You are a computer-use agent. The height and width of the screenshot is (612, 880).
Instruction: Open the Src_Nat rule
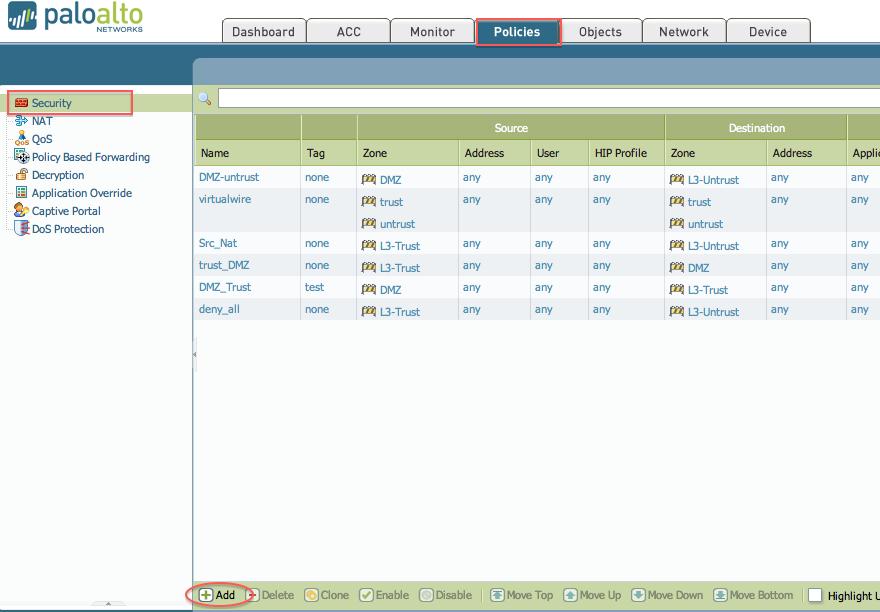(218, 243)
